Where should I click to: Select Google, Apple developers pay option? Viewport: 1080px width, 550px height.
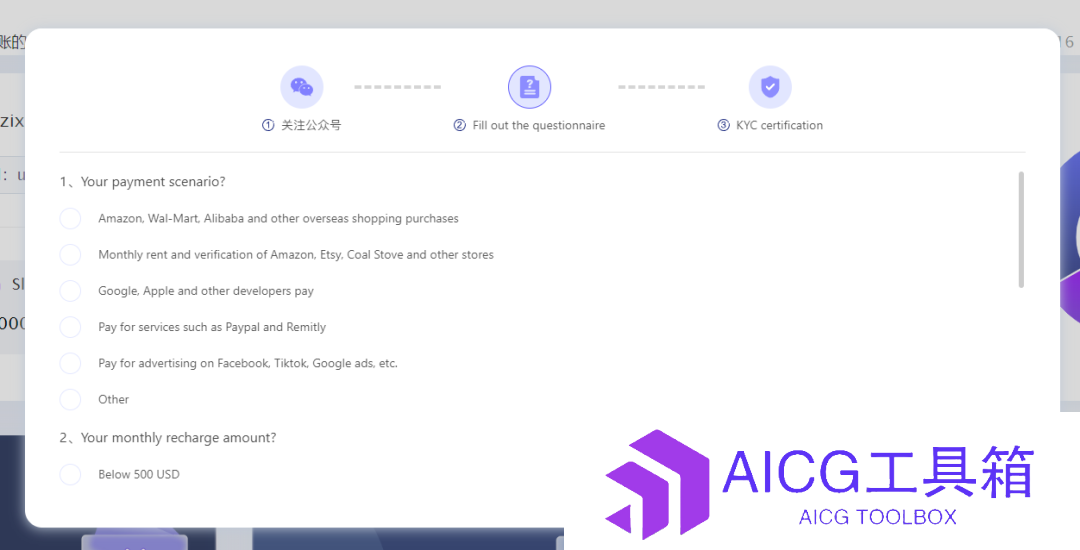70,290
